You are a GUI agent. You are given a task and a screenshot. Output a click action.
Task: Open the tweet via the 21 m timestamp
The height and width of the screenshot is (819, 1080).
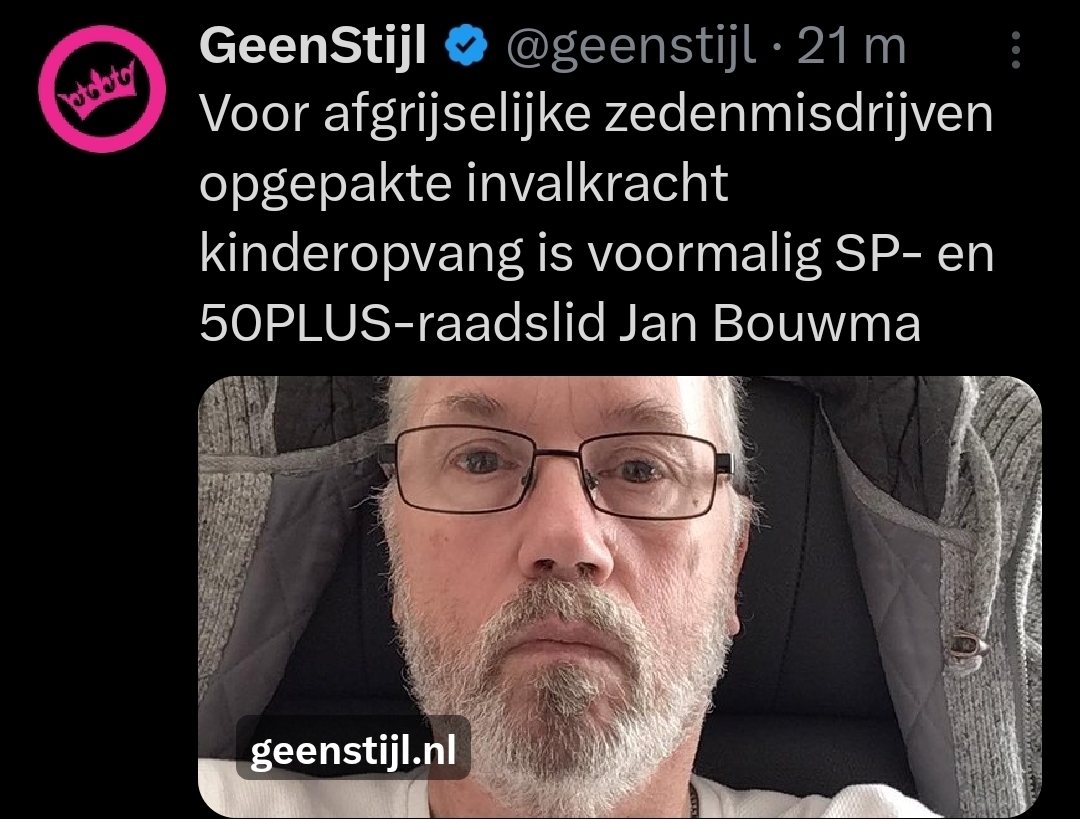[x=851, y=46]
